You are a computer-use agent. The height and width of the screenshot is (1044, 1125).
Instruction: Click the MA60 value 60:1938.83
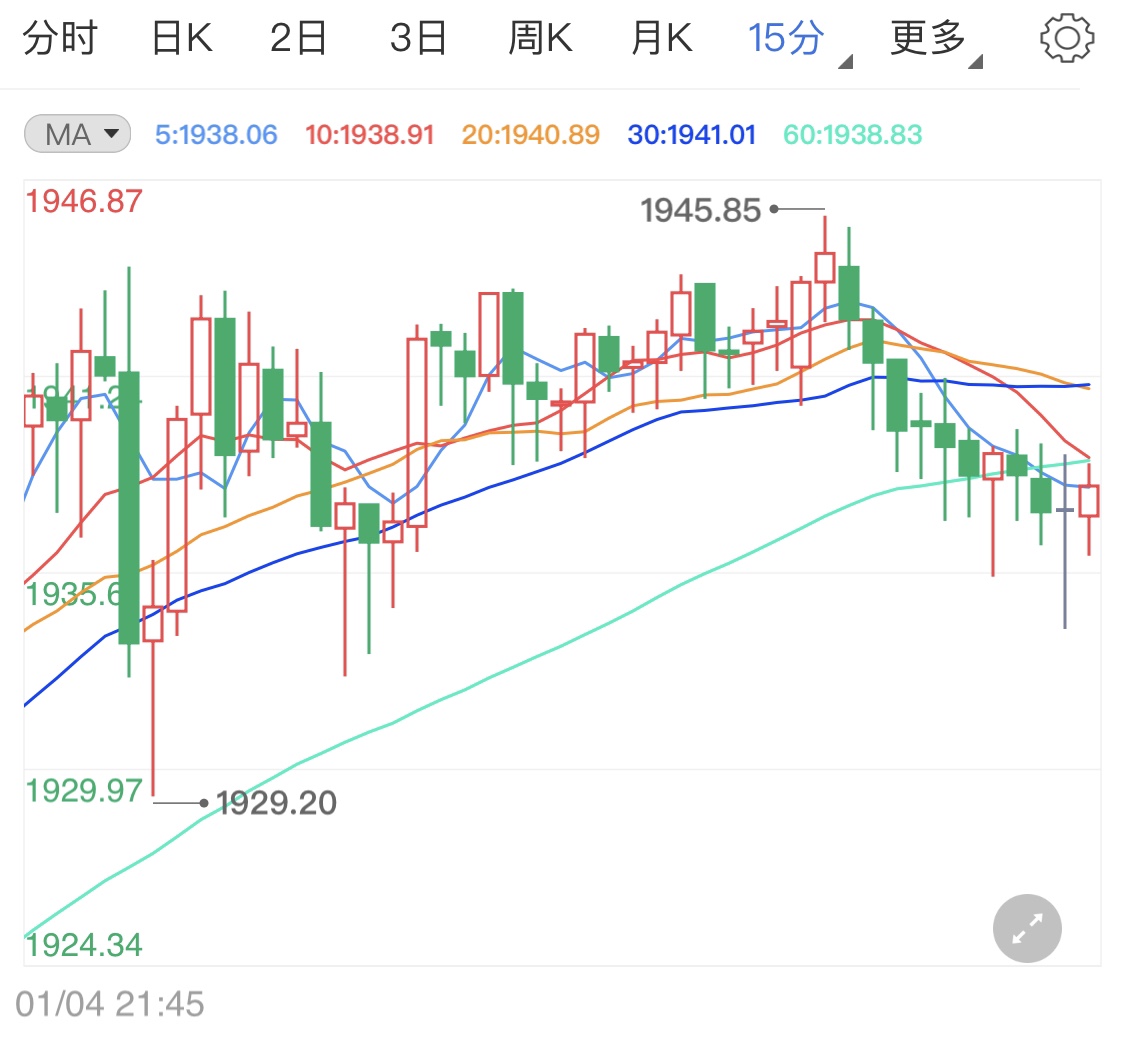click(852, 134)
